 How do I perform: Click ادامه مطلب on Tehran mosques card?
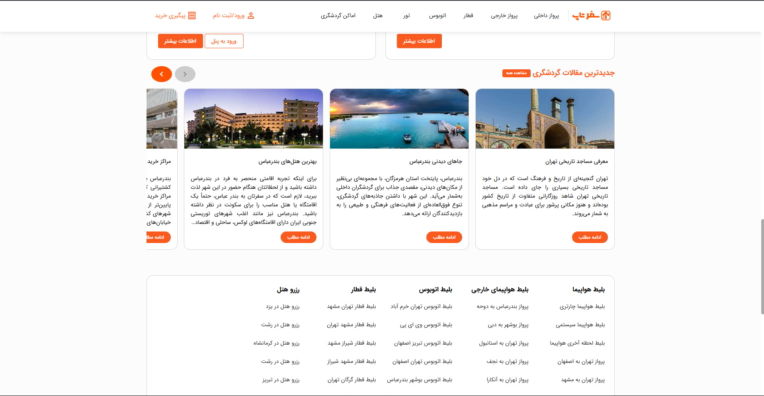click(590, 237)
